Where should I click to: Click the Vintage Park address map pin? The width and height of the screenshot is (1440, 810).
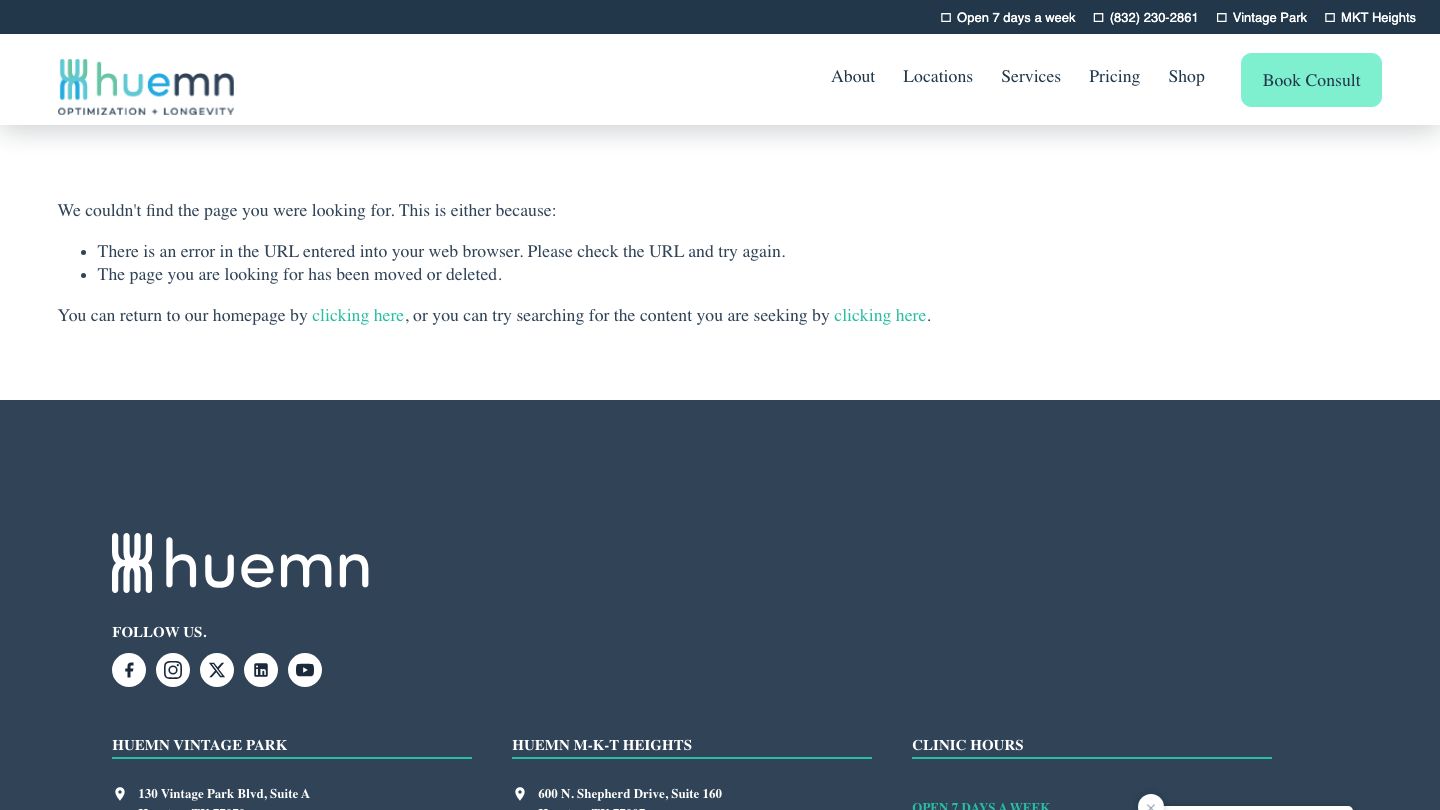click(x=120, y=794)
